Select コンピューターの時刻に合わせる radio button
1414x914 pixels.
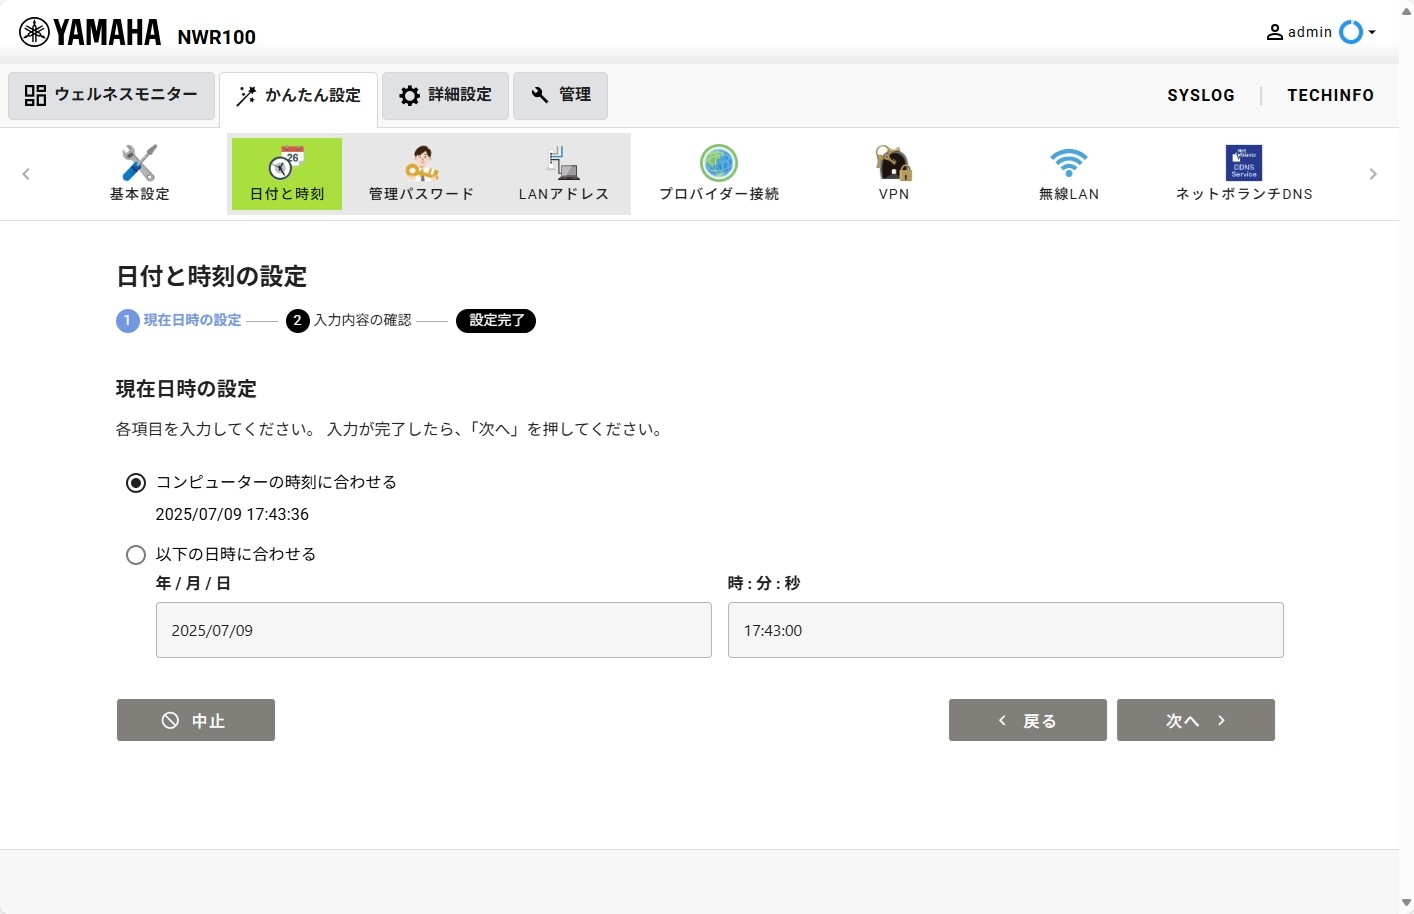pos(136,483)
